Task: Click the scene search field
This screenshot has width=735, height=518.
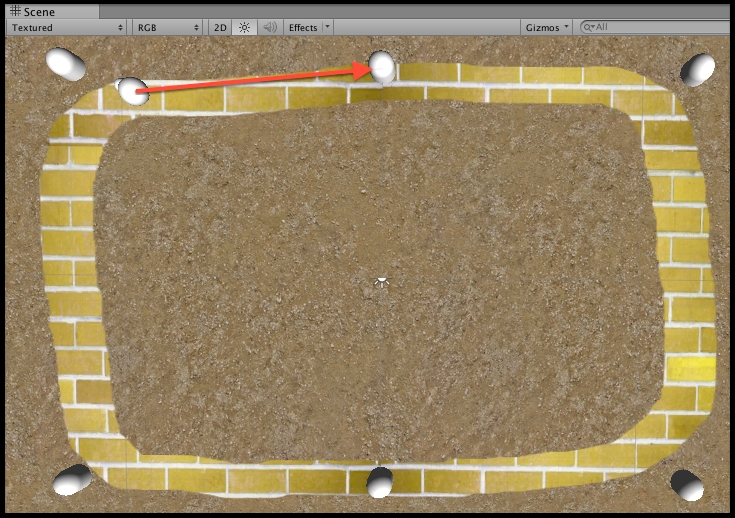Action: tap(656, 27)
